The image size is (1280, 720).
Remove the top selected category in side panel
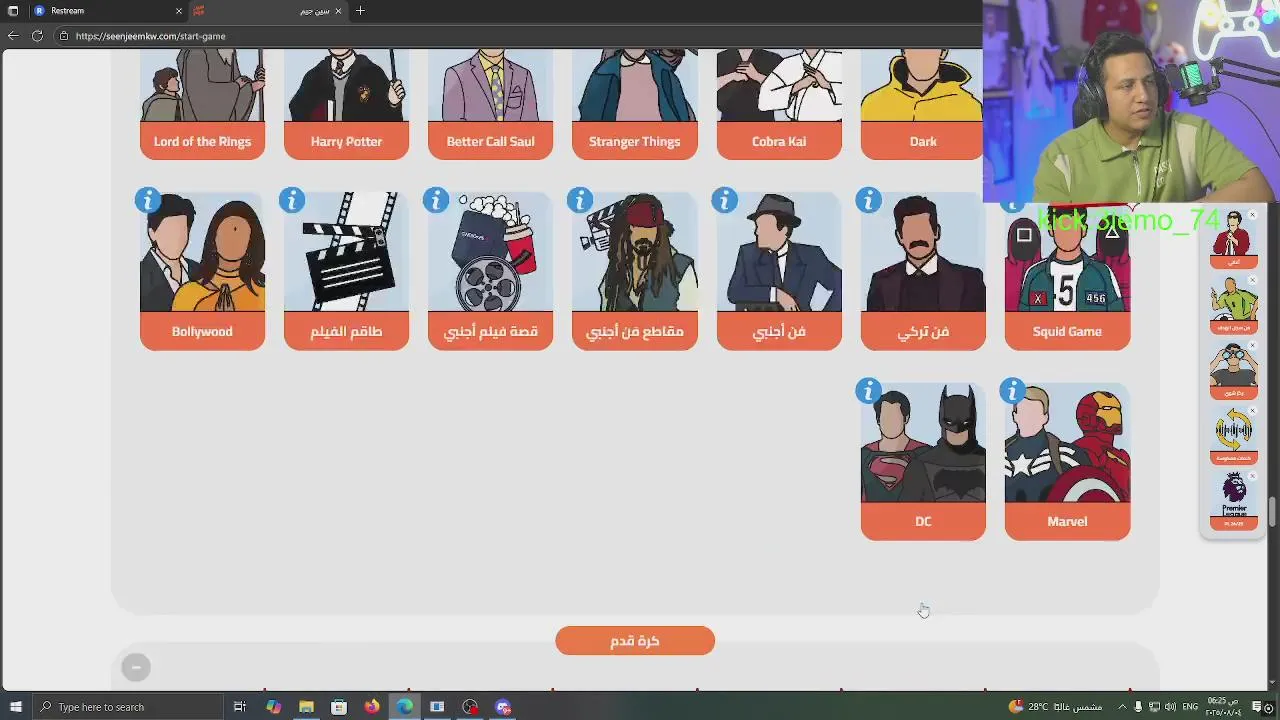(1252, 216)
